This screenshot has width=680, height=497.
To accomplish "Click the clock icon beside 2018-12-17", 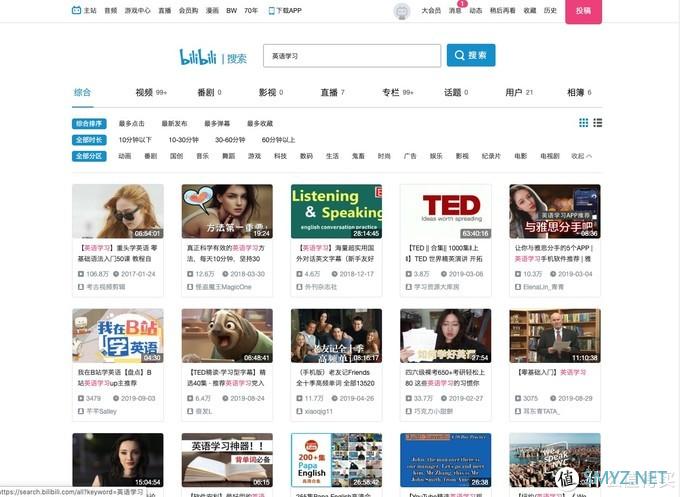I will click(x=334, y=274).
